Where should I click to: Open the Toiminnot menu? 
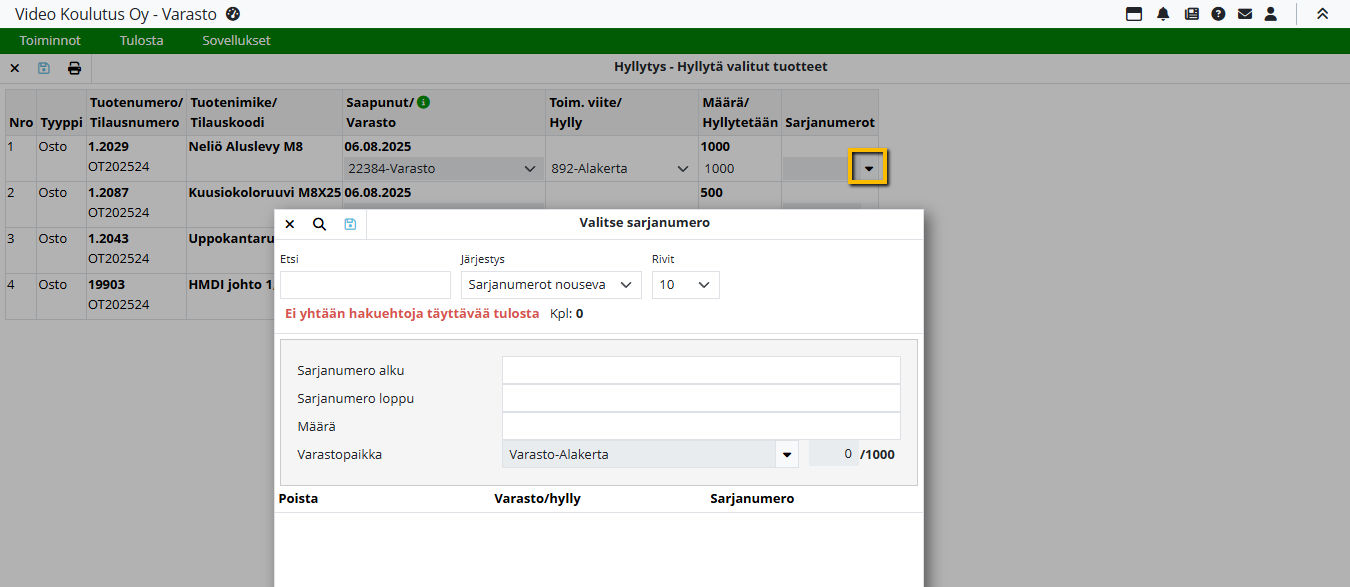50,41
